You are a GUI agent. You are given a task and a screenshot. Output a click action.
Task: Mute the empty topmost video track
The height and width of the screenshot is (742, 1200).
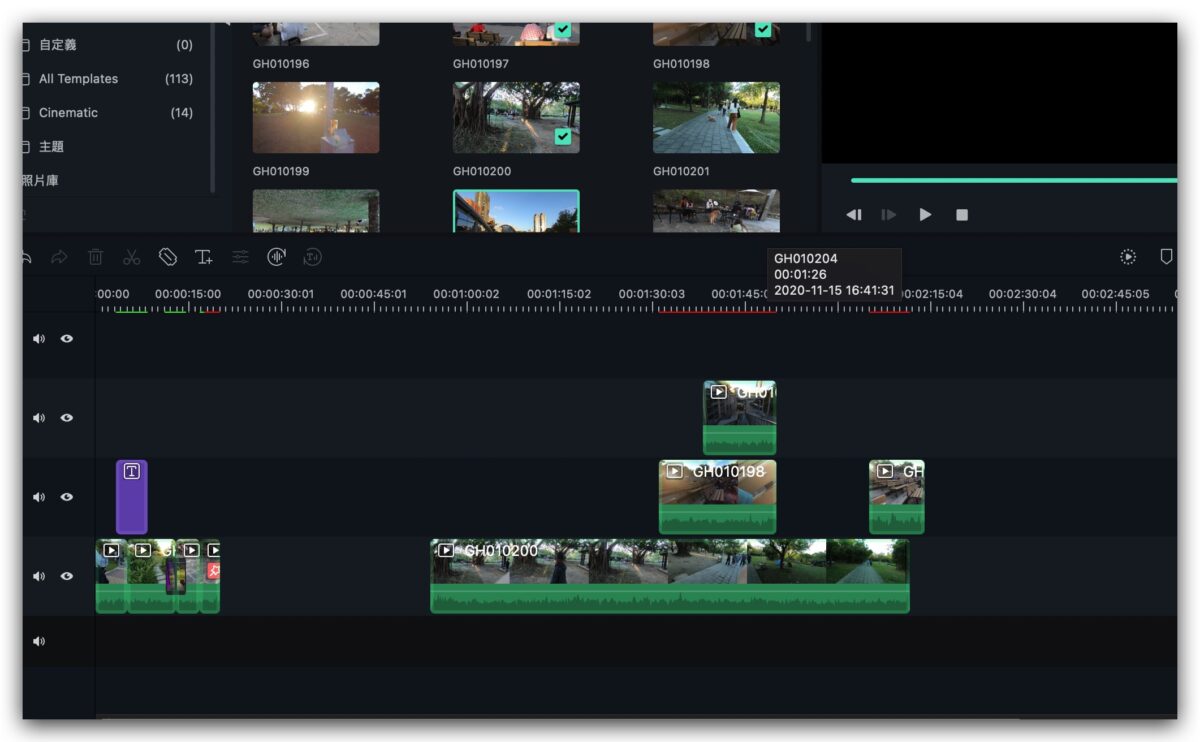coord(39,339)
